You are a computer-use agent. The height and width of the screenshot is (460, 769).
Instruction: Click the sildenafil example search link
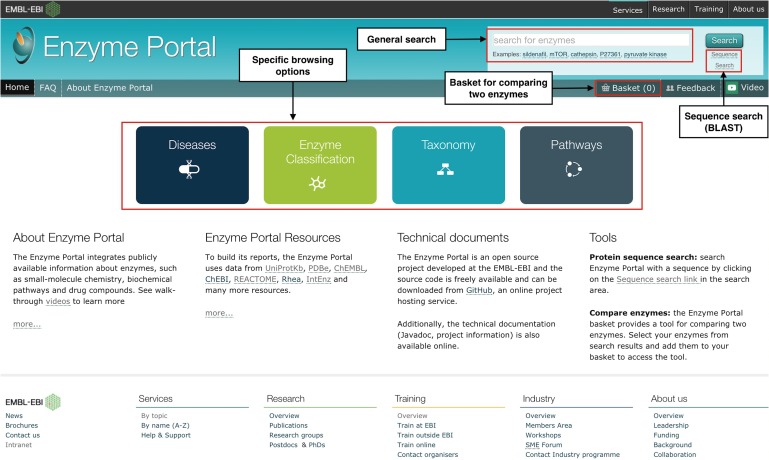pyautogui.click(x=534, y=54)
